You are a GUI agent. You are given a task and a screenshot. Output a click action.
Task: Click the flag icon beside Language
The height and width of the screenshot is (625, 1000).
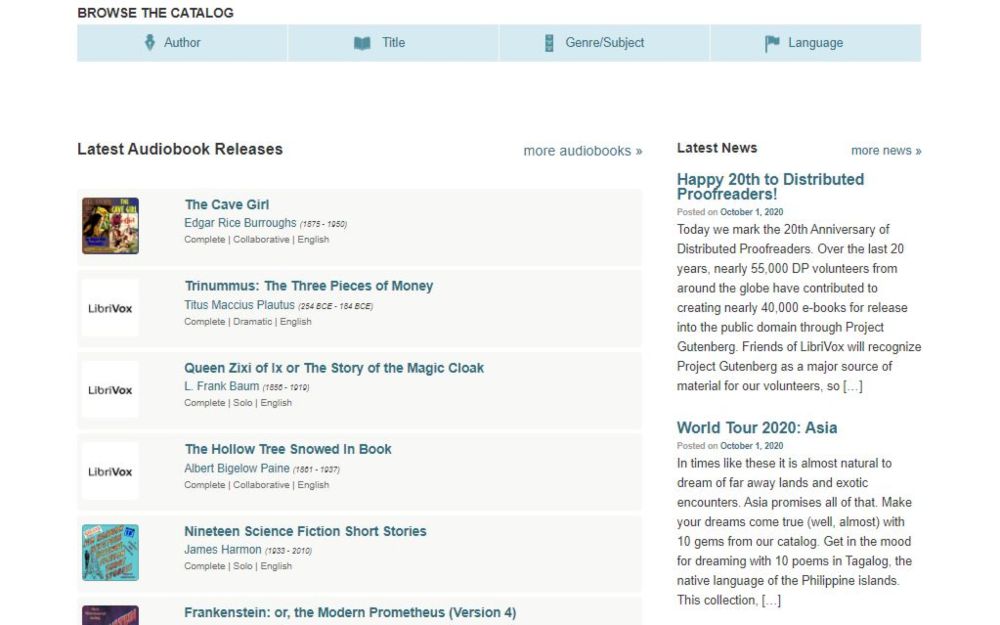pos(771,42)
